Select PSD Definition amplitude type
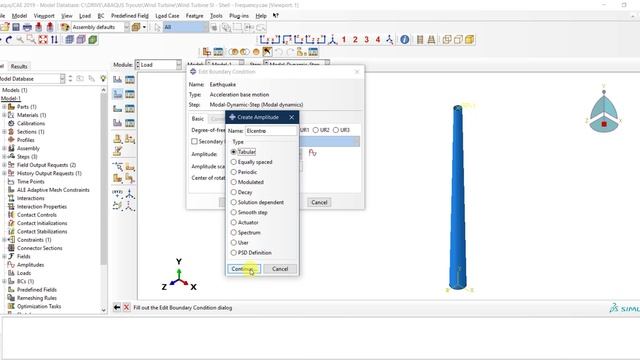Screen dimensions: 640x360 coord(251,253)
